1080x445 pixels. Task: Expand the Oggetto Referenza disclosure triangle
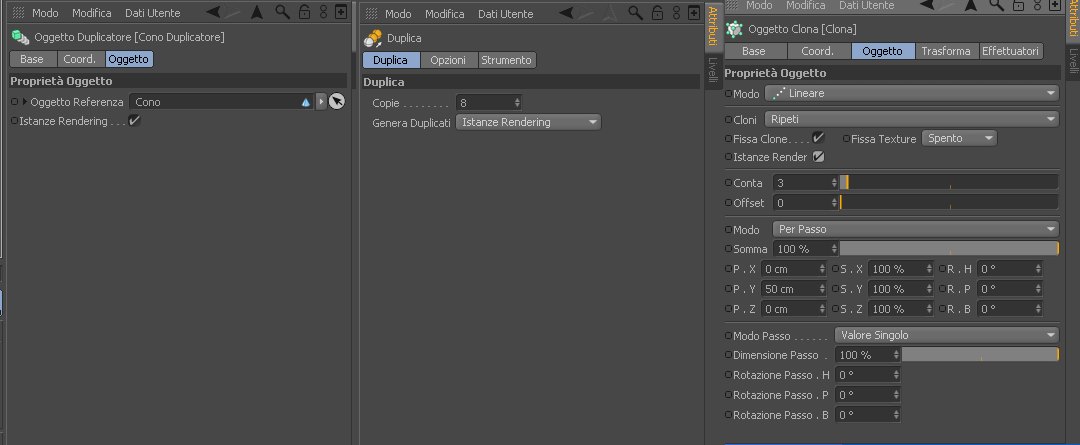pyautogui.click(x=26, y=102)
